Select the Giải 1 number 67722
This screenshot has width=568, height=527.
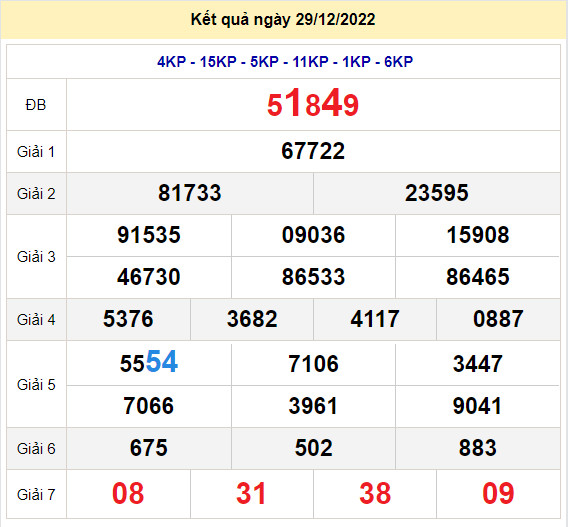click(313, 151)
